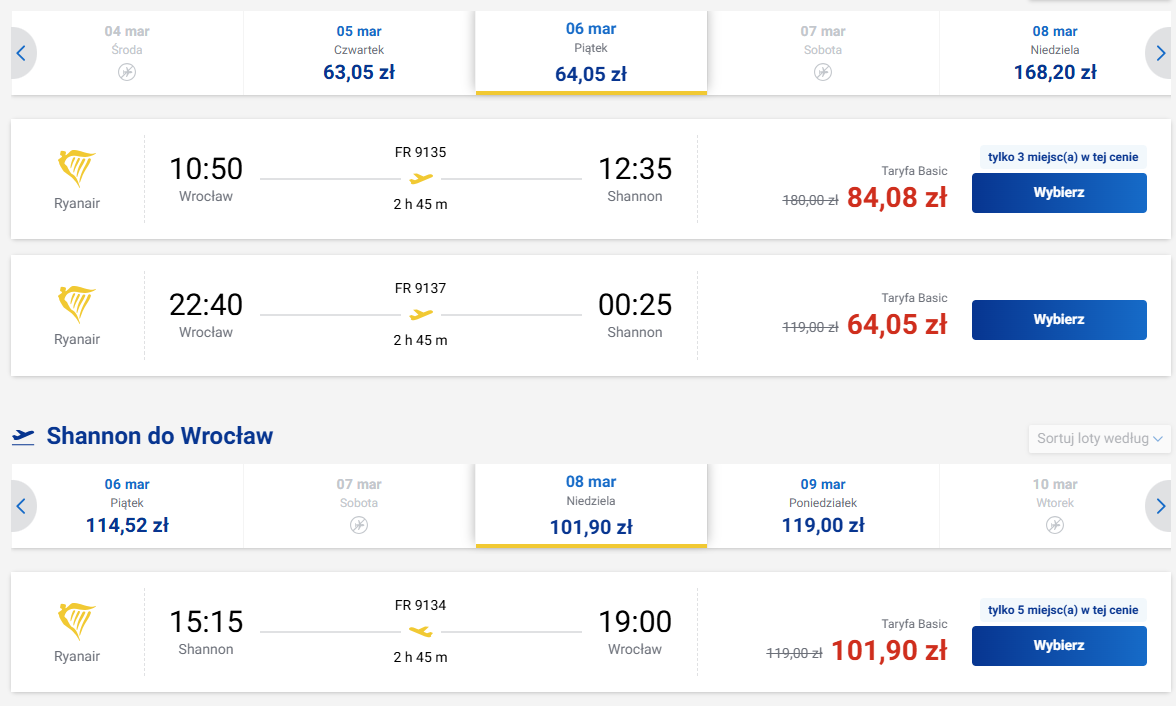The image size is (1176, 706).
Task: Select 09 mar Poniedziałek 119,00 zł tab
Action: coord(823,506)
